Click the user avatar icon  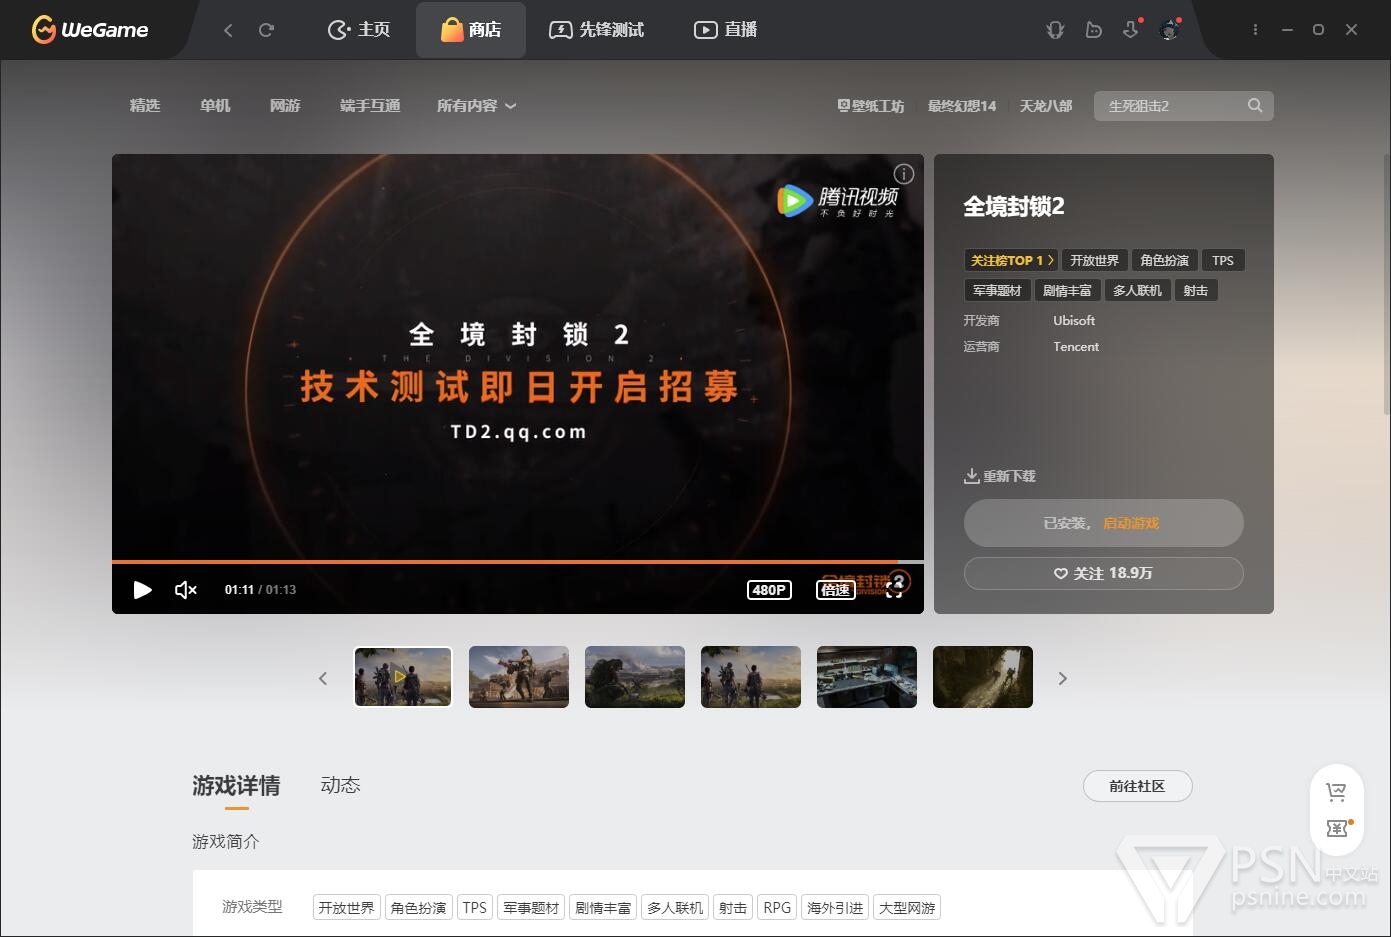(1169, 30)
